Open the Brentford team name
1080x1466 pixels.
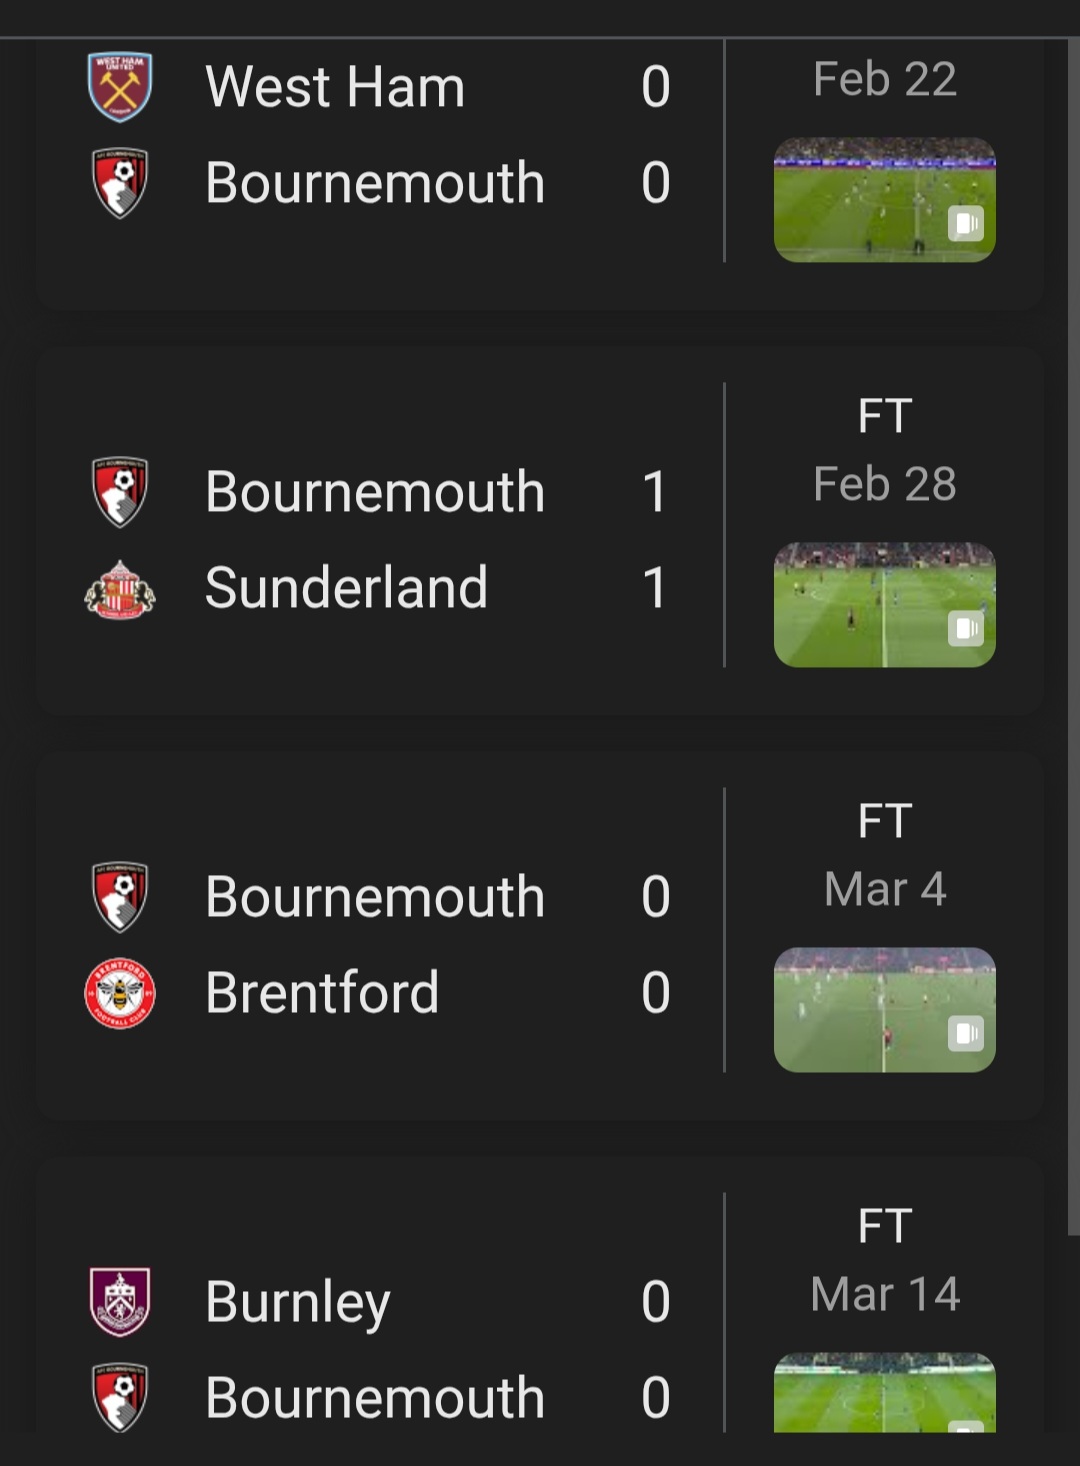click(x=322, y=993)
